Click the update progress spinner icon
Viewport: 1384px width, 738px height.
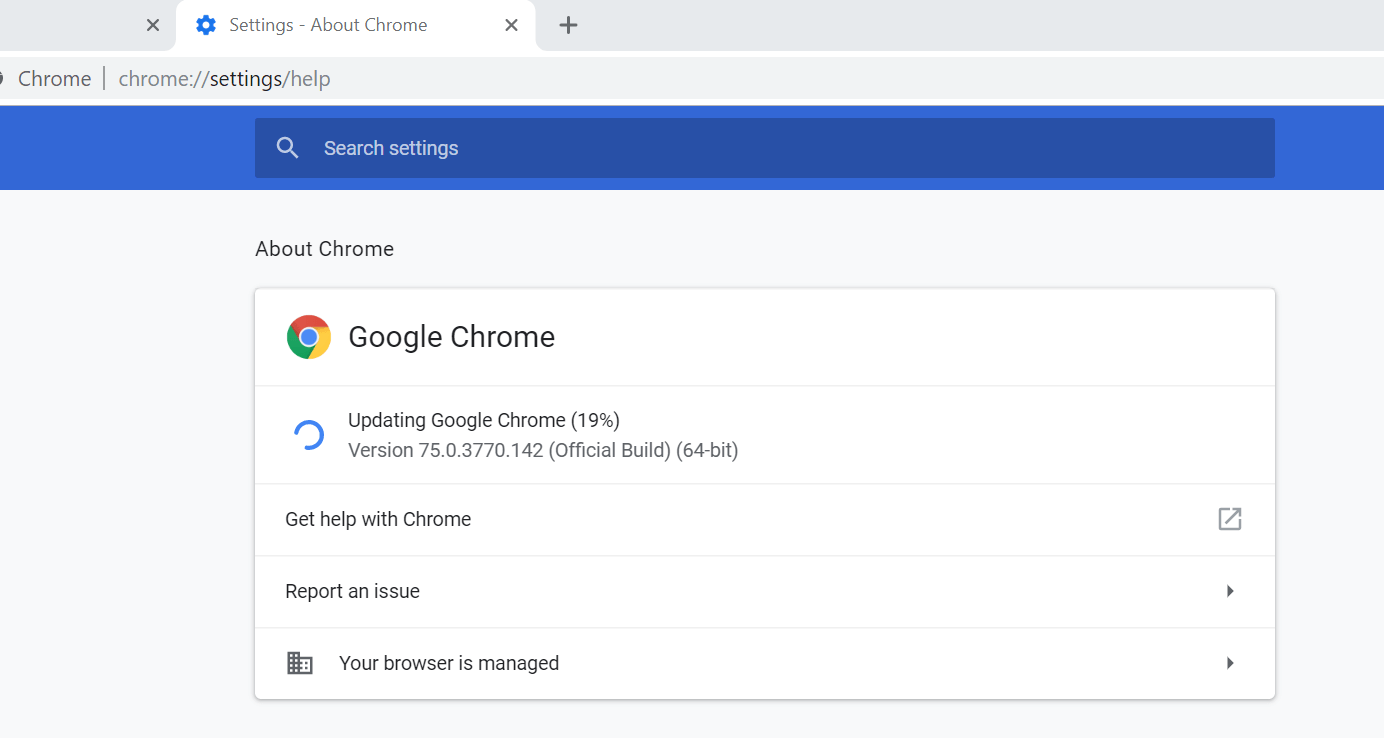(308, 435)
